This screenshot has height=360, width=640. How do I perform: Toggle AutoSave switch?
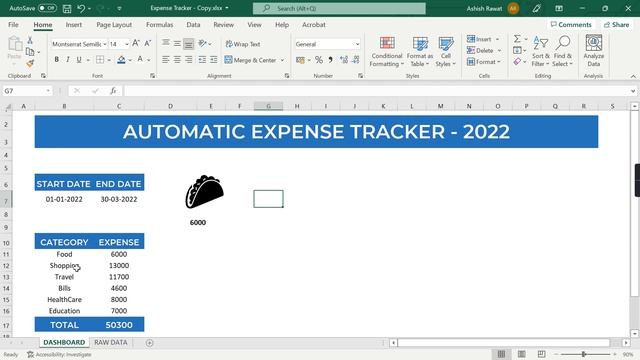[47, 8]
